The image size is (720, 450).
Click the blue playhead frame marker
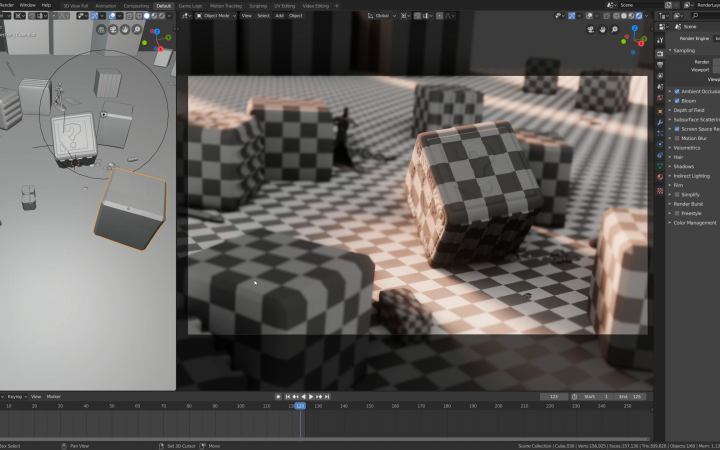coord(300,406)
